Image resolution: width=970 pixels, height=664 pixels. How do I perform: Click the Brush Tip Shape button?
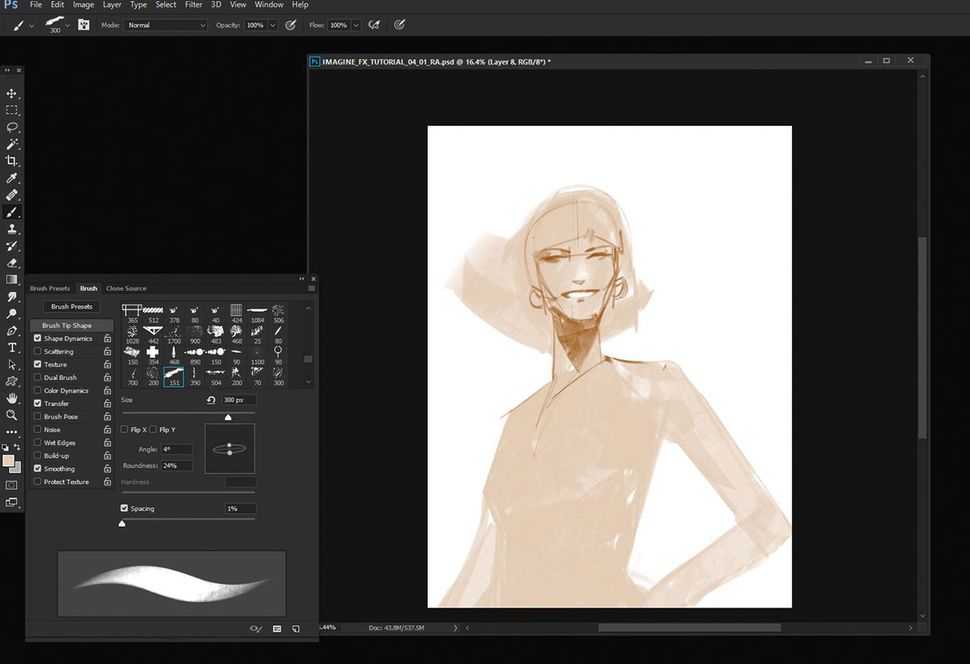[x=68, y=325]
